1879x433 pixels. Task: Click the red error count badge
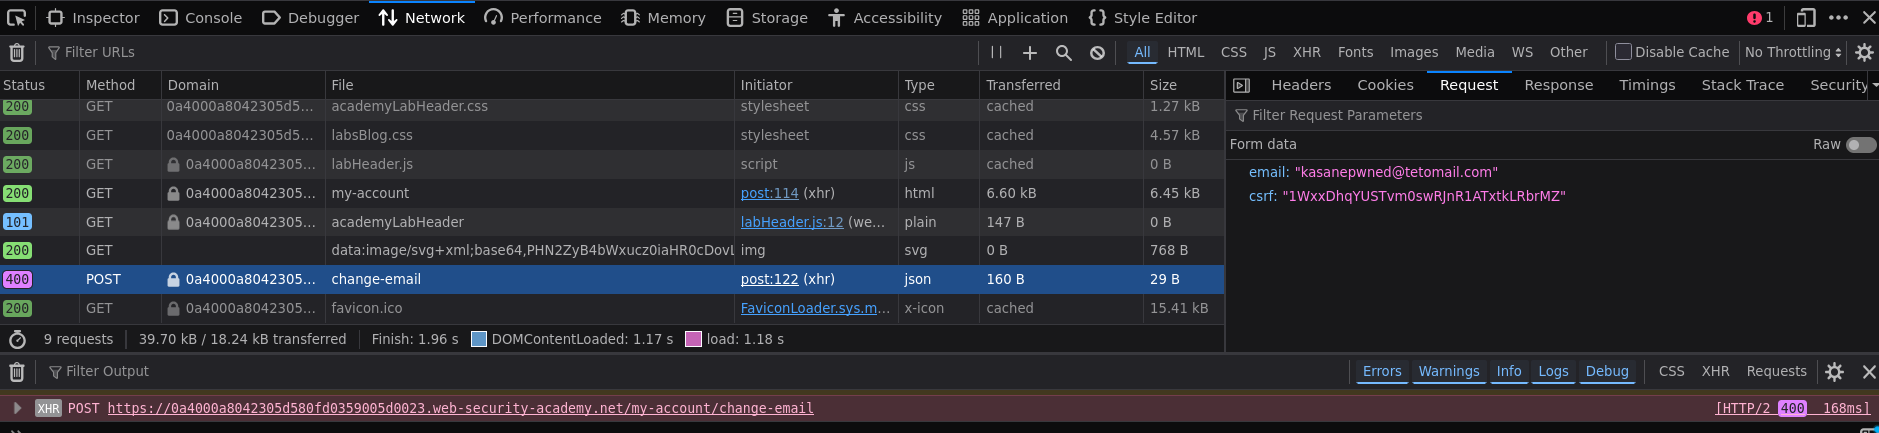(x=1760, y=17)
